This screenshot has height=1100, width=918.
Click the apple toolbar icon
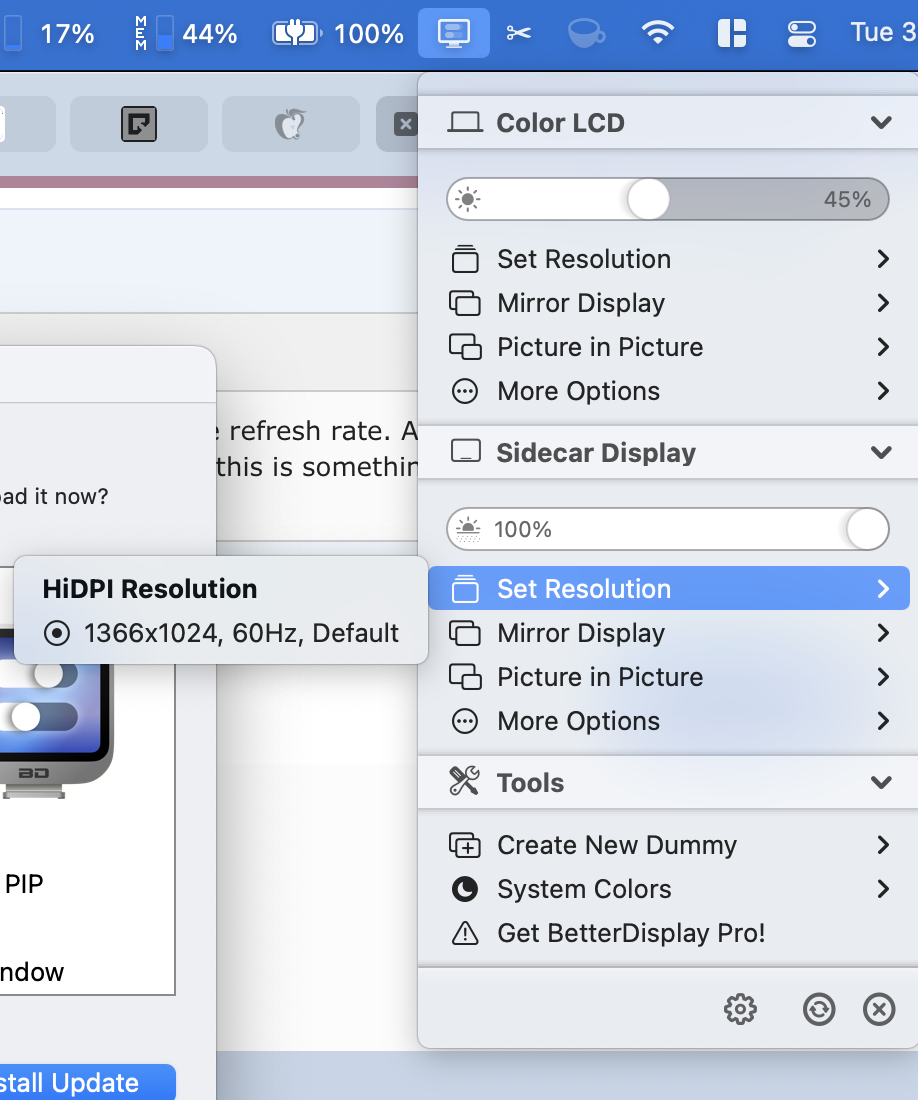pos(290,124)
